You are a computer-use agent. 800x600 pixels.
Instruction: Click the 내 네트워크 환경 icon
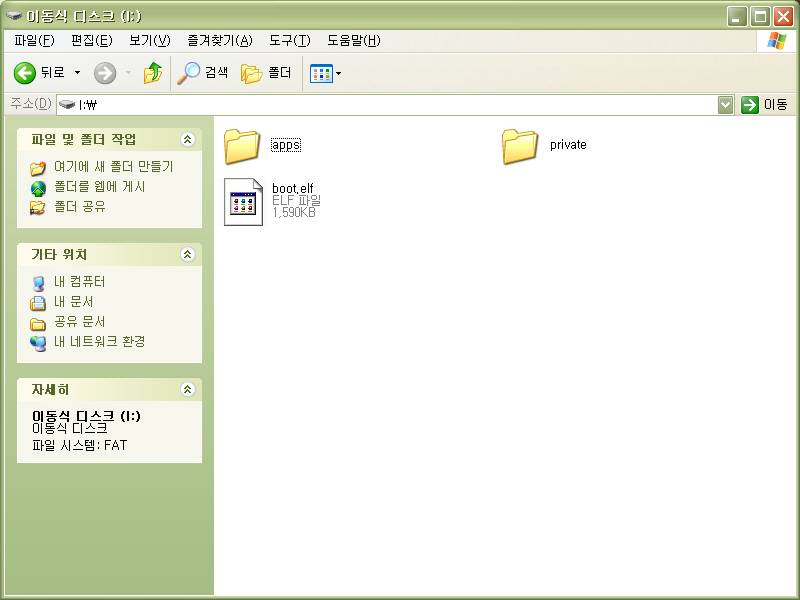click(x=38, y=343)
